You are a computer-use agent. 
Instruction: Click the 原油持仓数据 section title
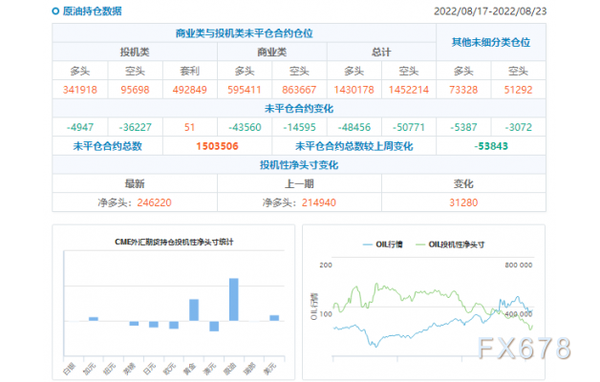[x=92, y=11]
